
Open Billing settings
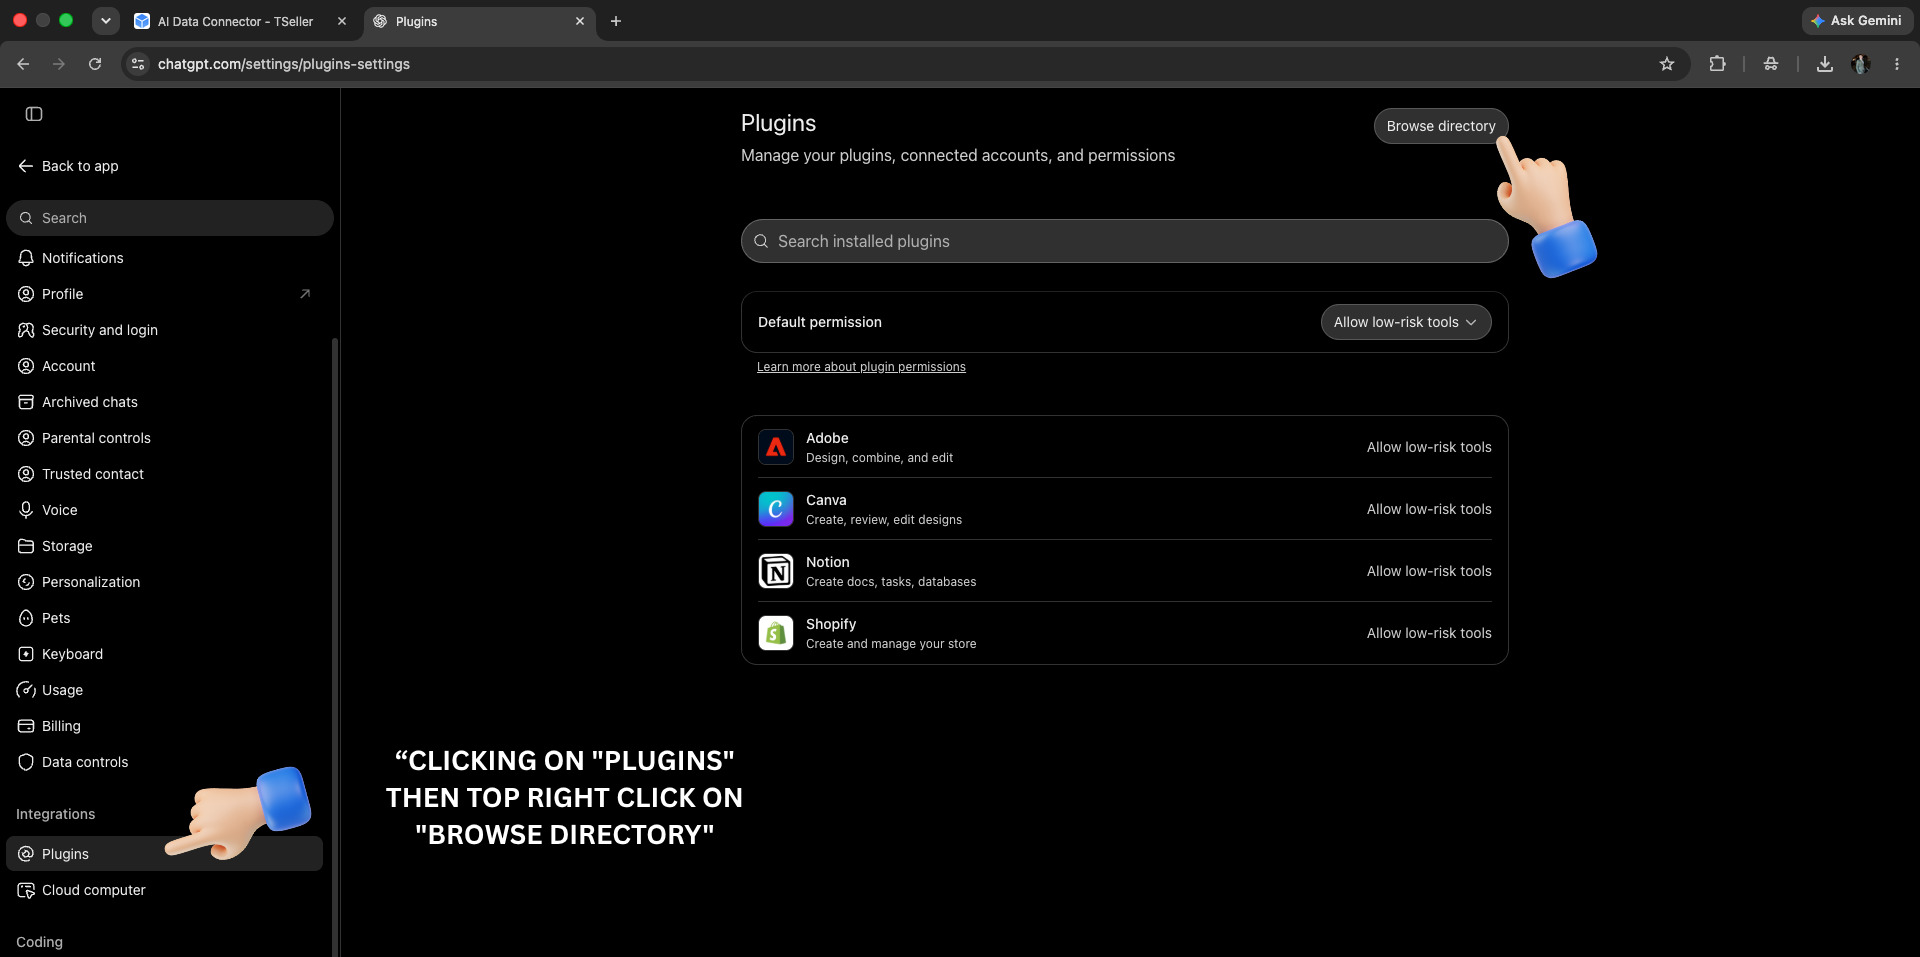(165, 726)
